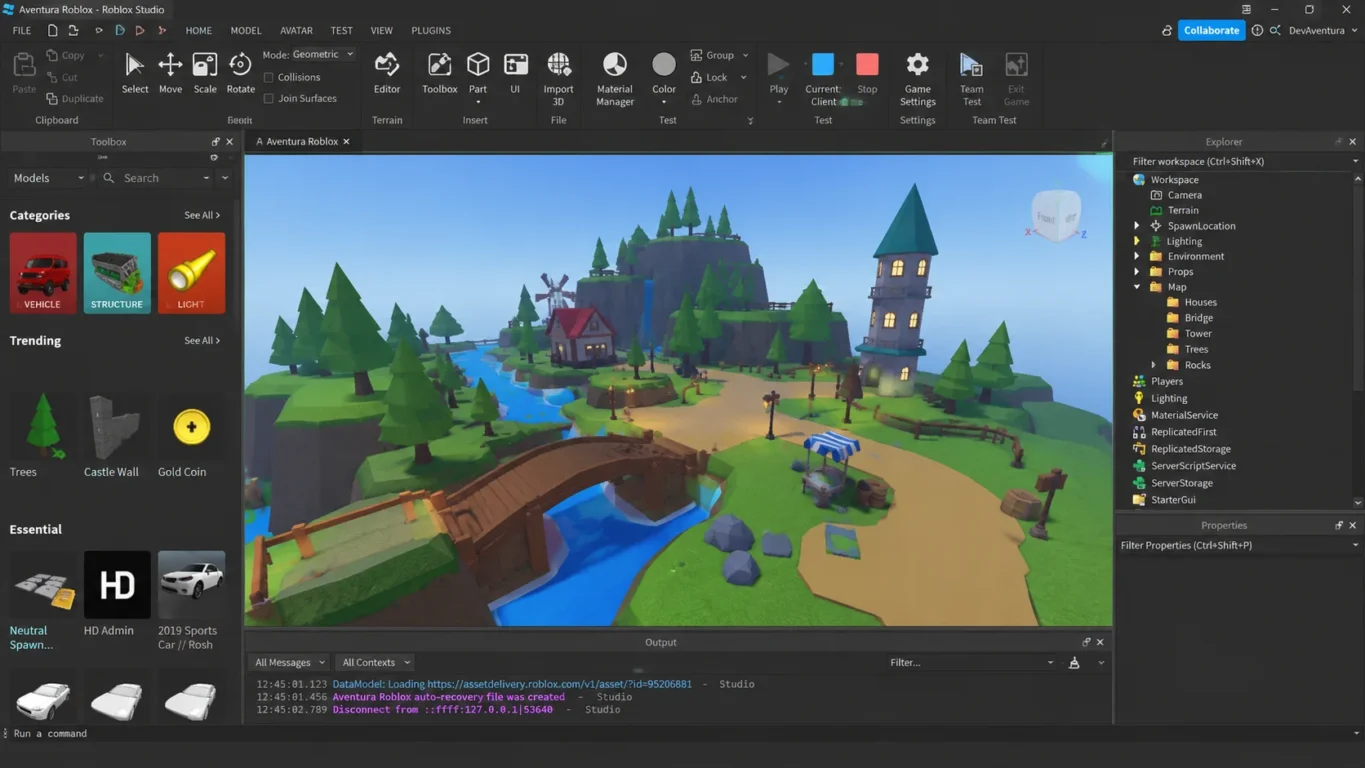Image resolution: width=1365 pixels, height=768 pixels.
Task: Open the UI insert tool
Action: pos(515,74)
